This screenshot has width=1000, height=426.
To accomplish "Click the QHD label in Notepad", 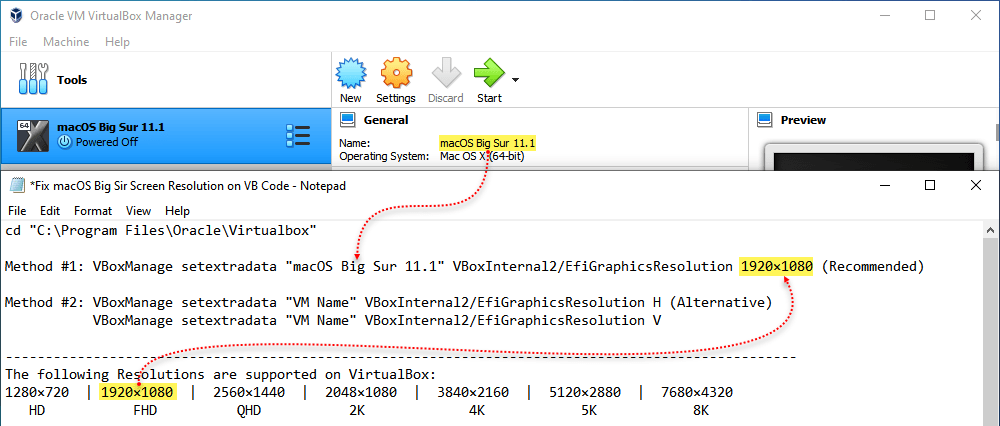I will [x=249, y=410].
